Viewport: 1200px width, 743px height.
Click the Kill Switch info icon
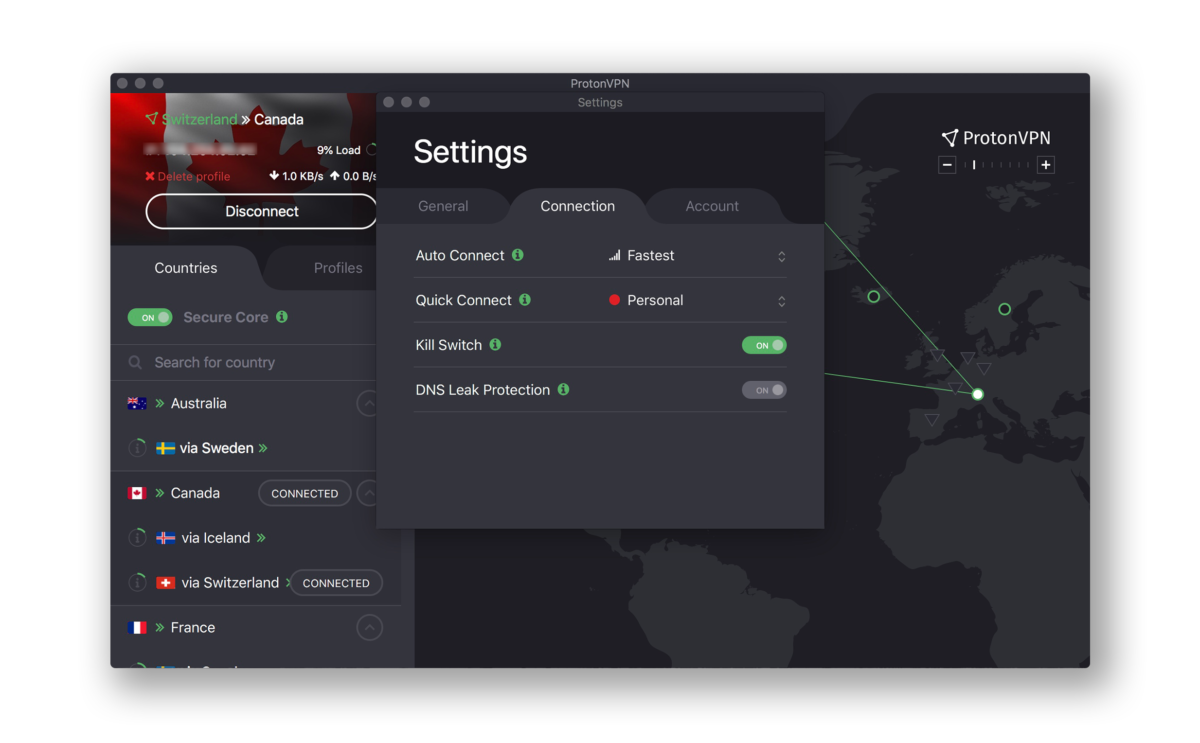point(495,345)
